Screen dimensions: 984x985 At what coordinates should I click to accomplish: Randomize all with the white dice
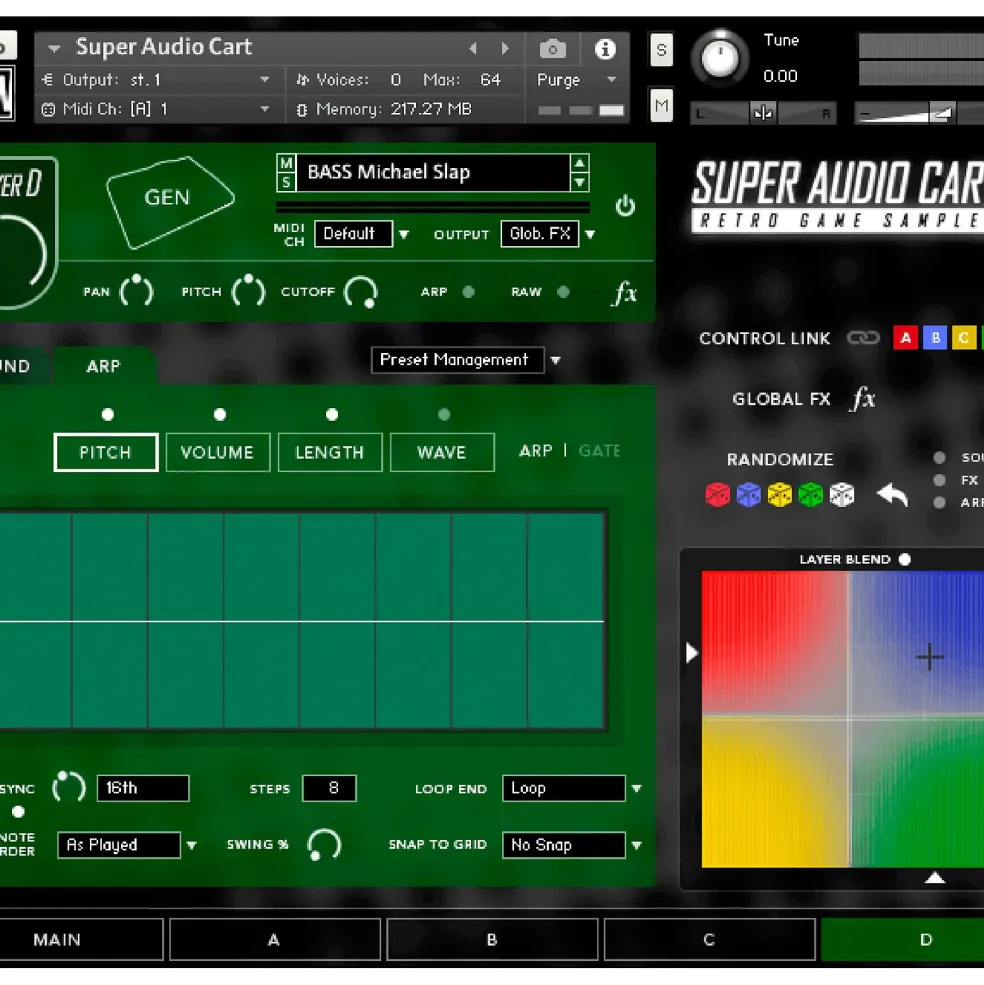(842, 494)
